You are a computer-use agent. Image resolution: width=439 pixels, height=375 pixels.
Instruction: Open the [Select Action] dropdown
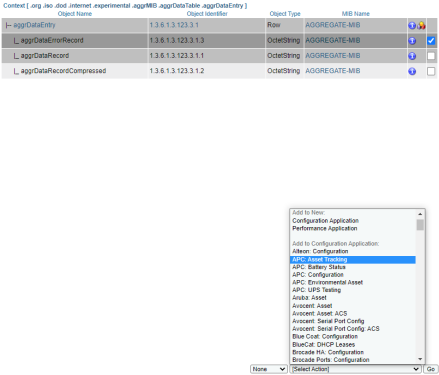pos(355,369)
